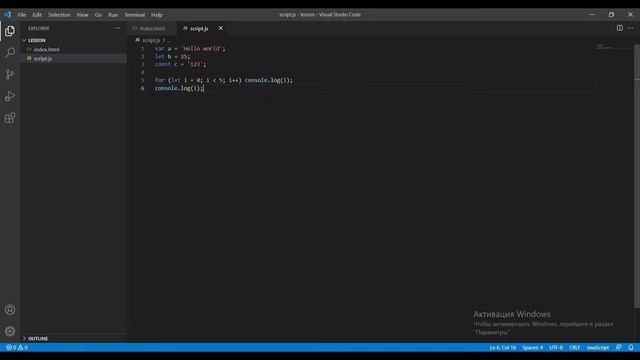Open the Edit menu
640x360 pixels.
pyautogui.click(x=37, y=15)
